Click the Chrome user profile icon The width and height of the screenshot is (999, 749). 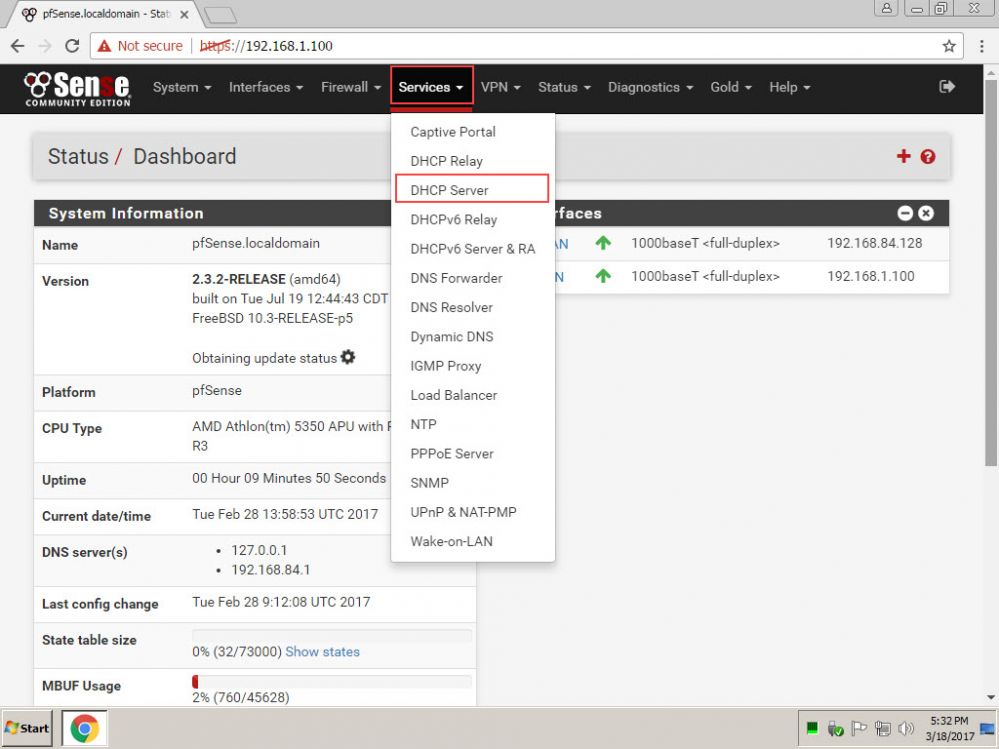[886, 8]
